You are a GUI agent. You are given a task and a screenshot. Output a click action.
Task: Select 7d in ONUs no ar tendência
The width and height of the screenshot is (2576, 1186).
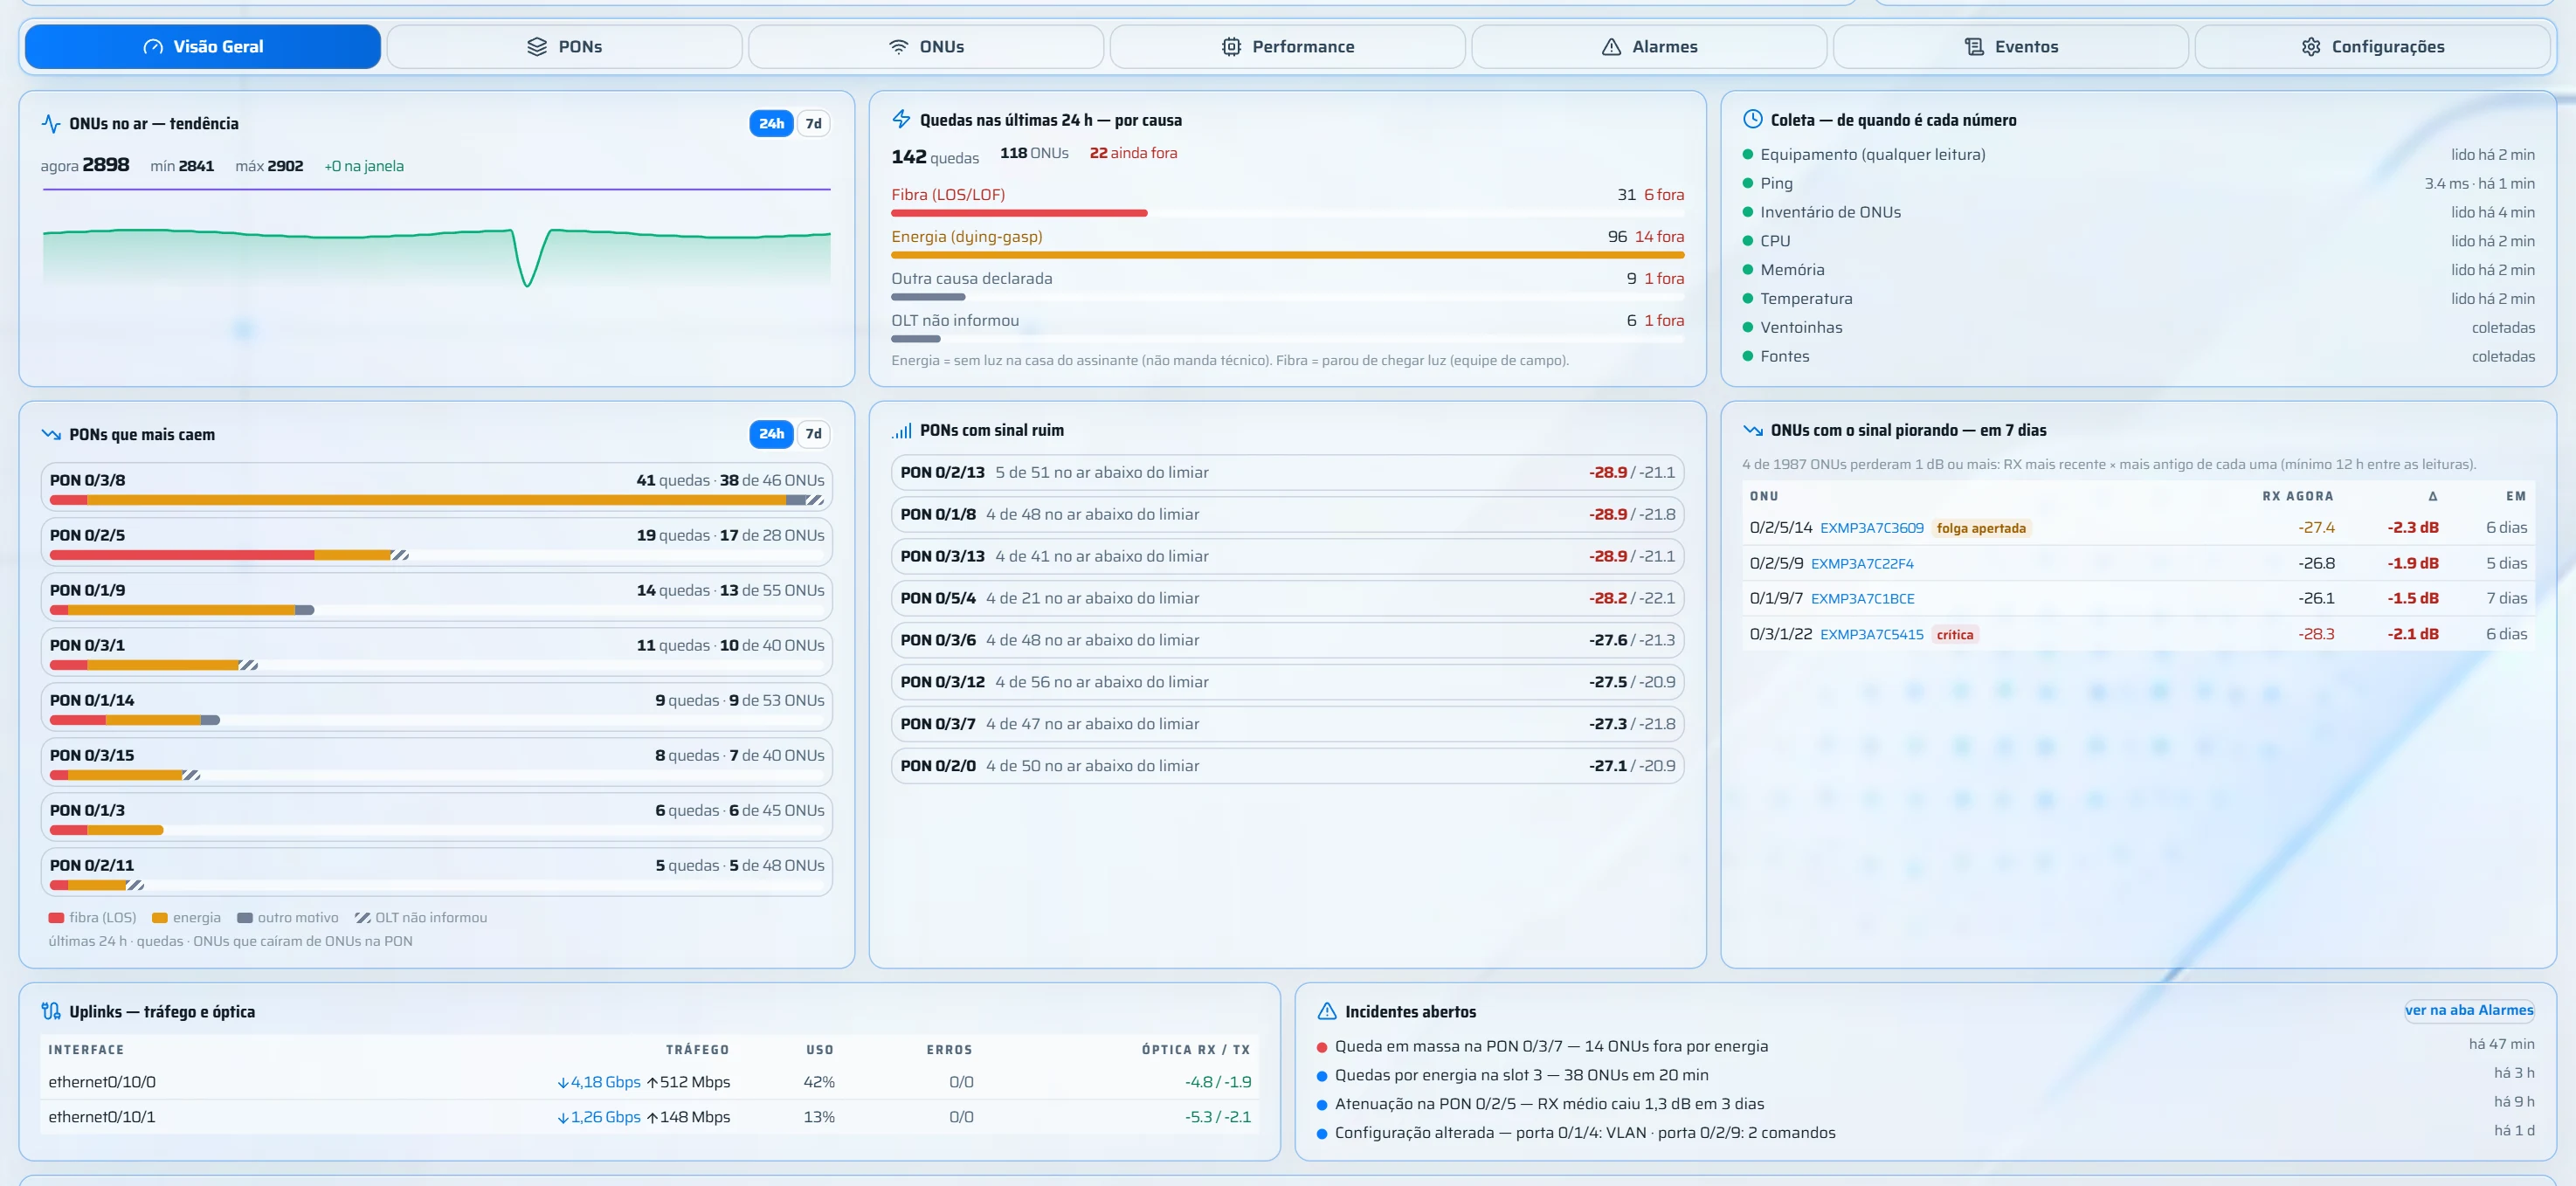click(x=814, y=124)
